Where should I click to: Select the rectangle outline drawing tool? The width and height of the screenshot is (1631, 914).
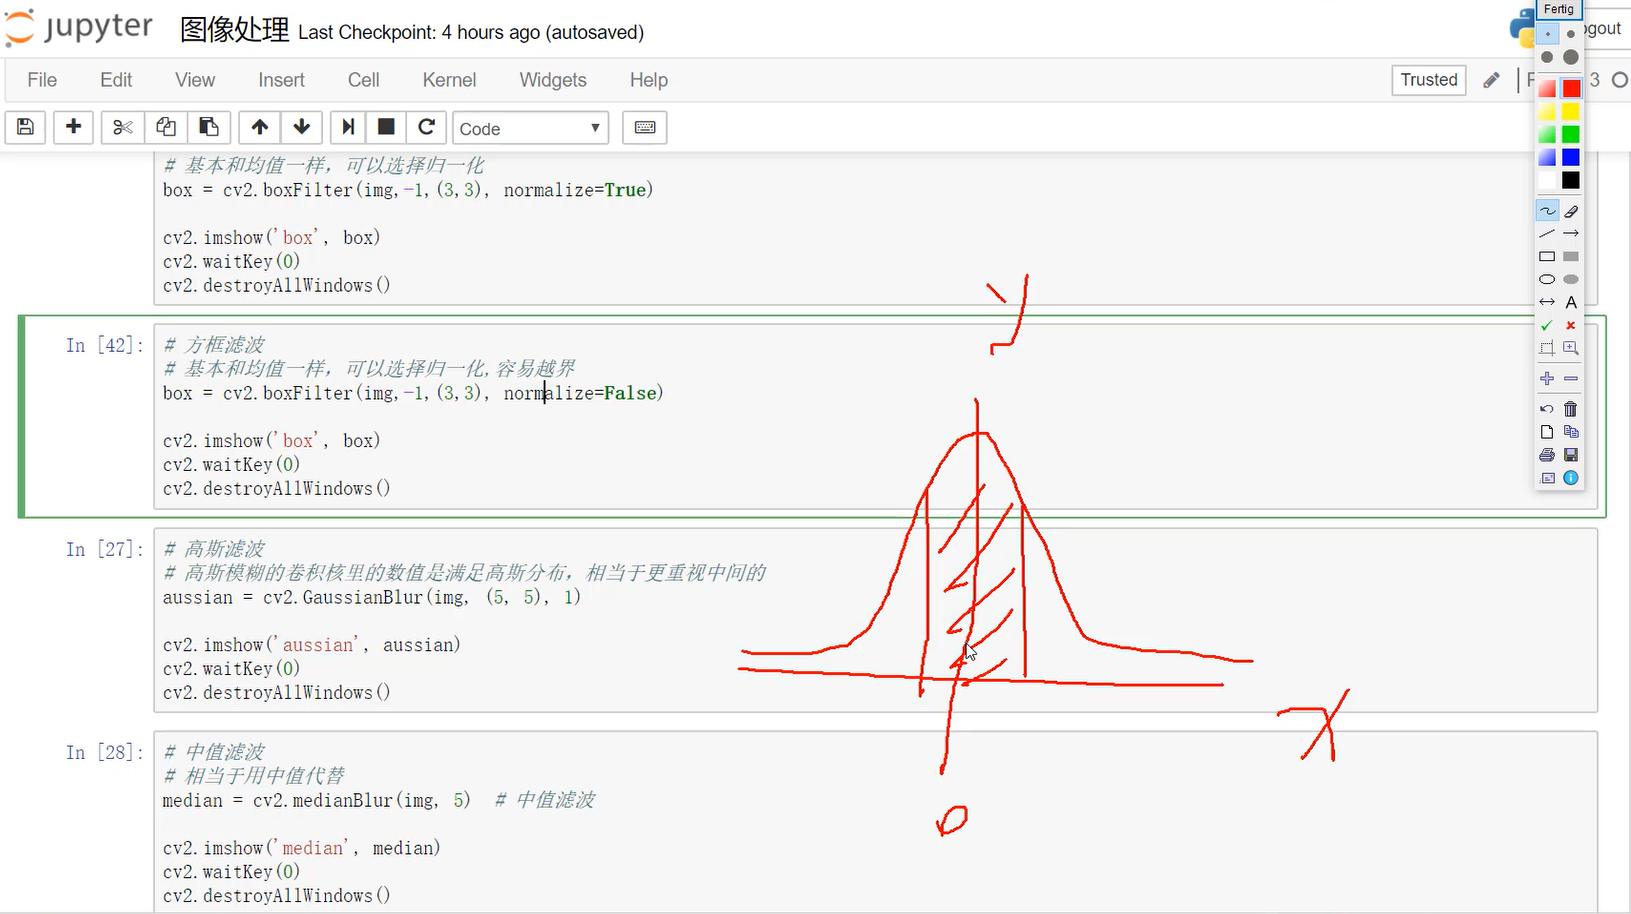pyautogui.click(x=1546, y=256)
